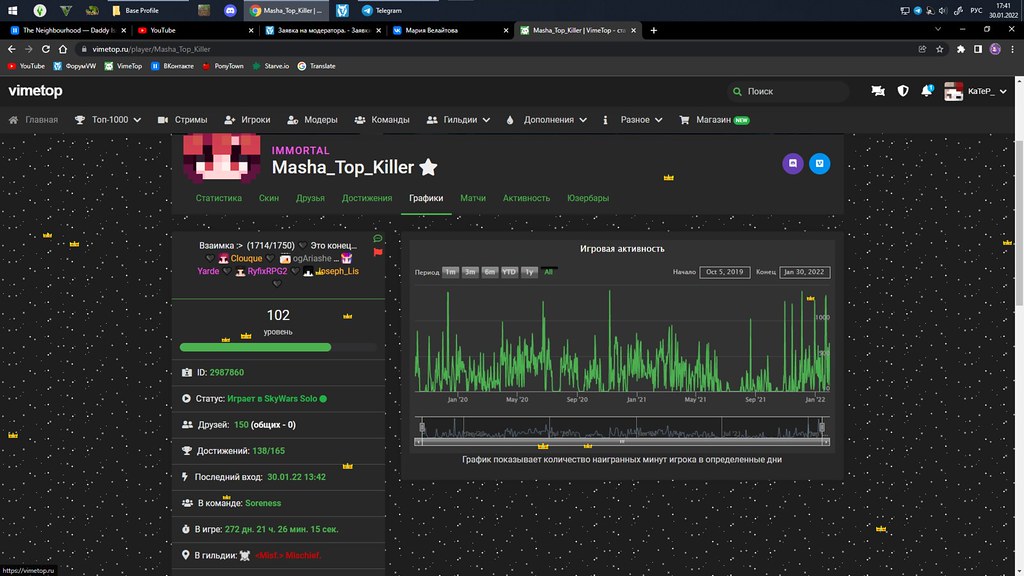
Task: Click the blue VK profile button
Action: tap(820, 163)
